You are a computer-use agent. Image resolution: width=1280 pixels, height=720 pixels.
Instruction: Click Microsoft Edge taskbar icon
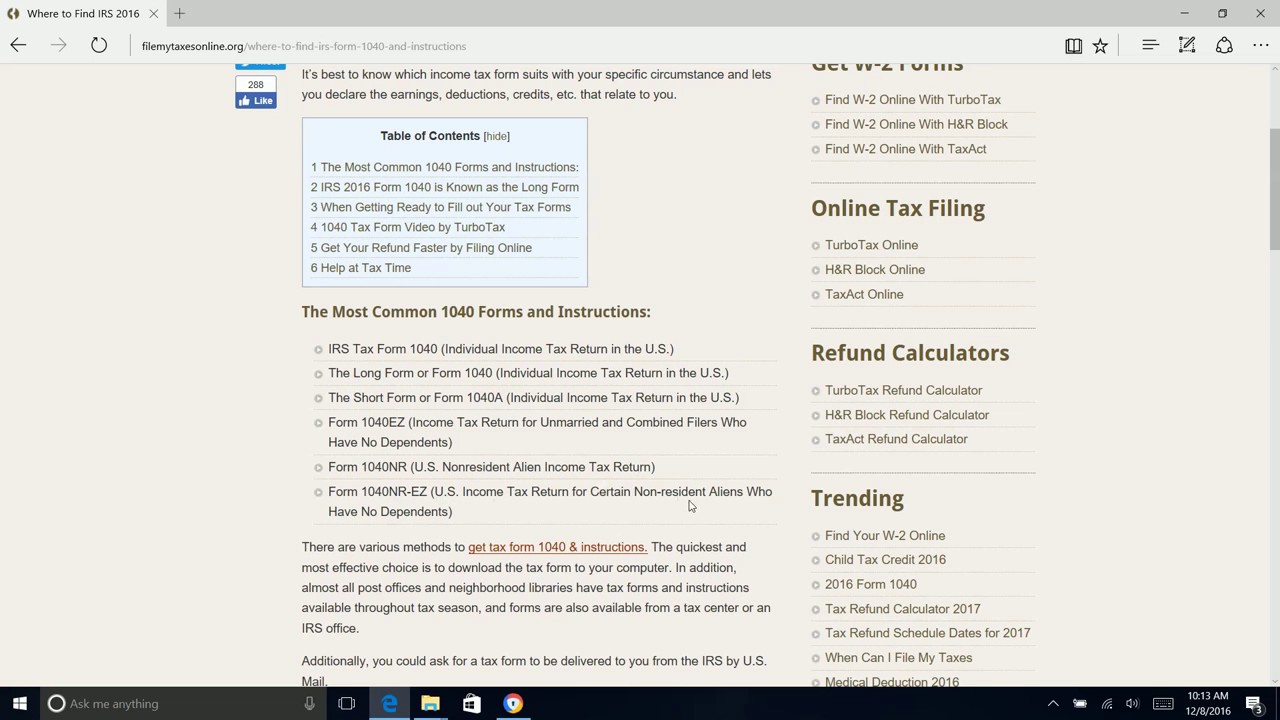point(389,704)
